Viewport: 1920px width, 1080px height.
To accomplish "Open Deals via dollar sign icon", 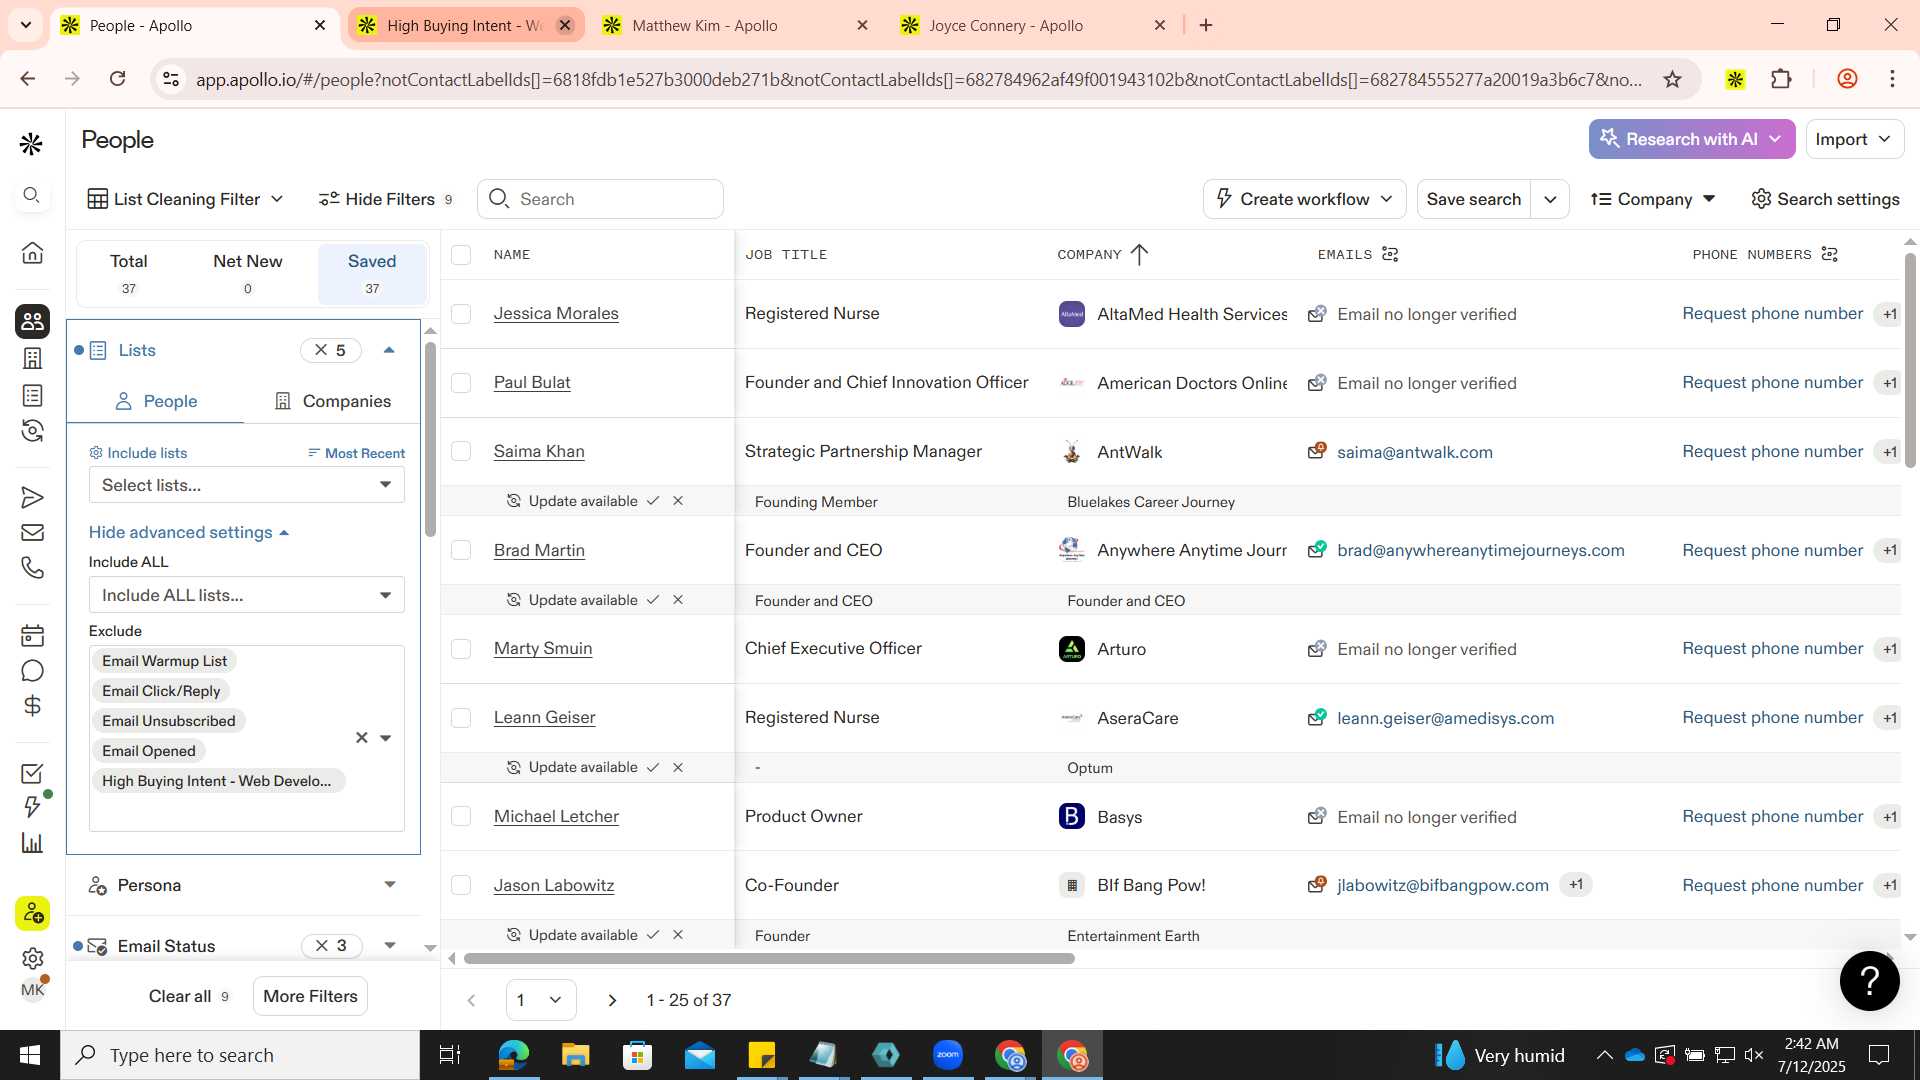I will point(32,706).
